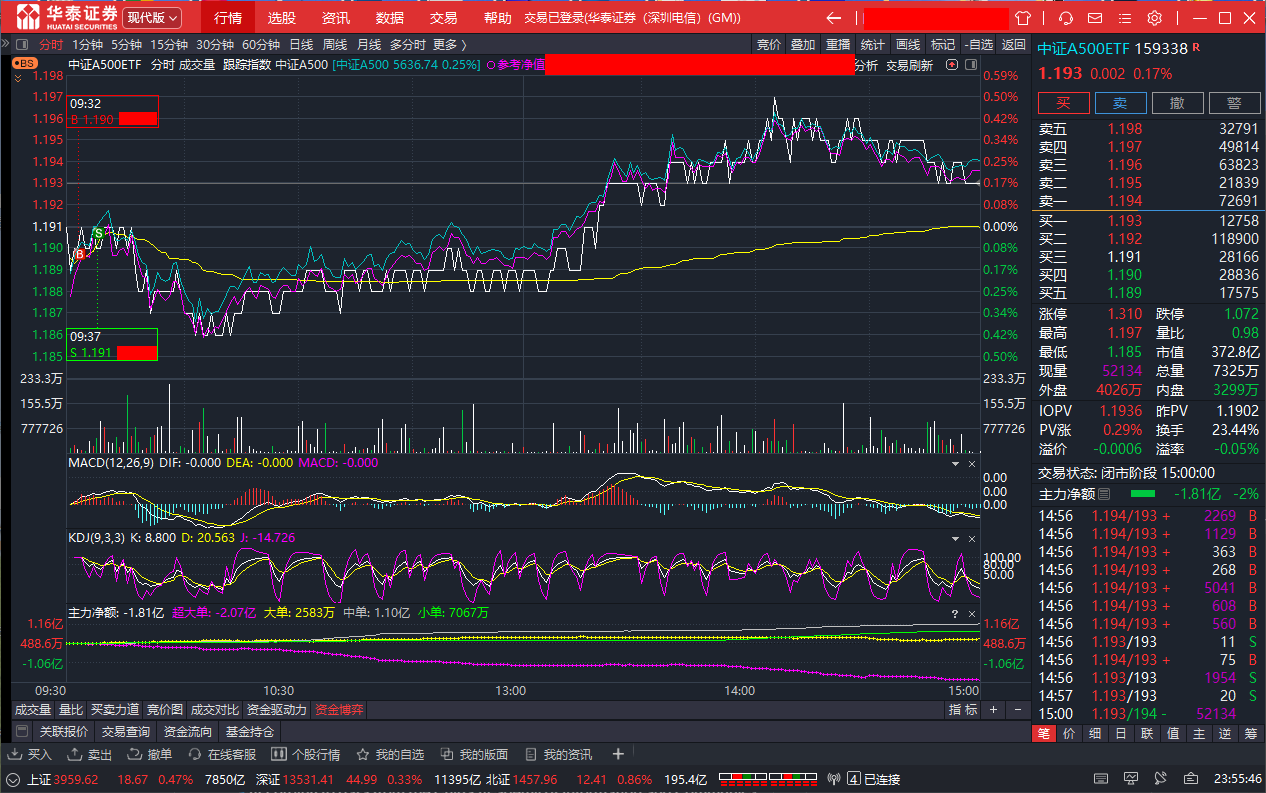Open the message envelope icon
1266x793 pixels.
click(1096, 18)
